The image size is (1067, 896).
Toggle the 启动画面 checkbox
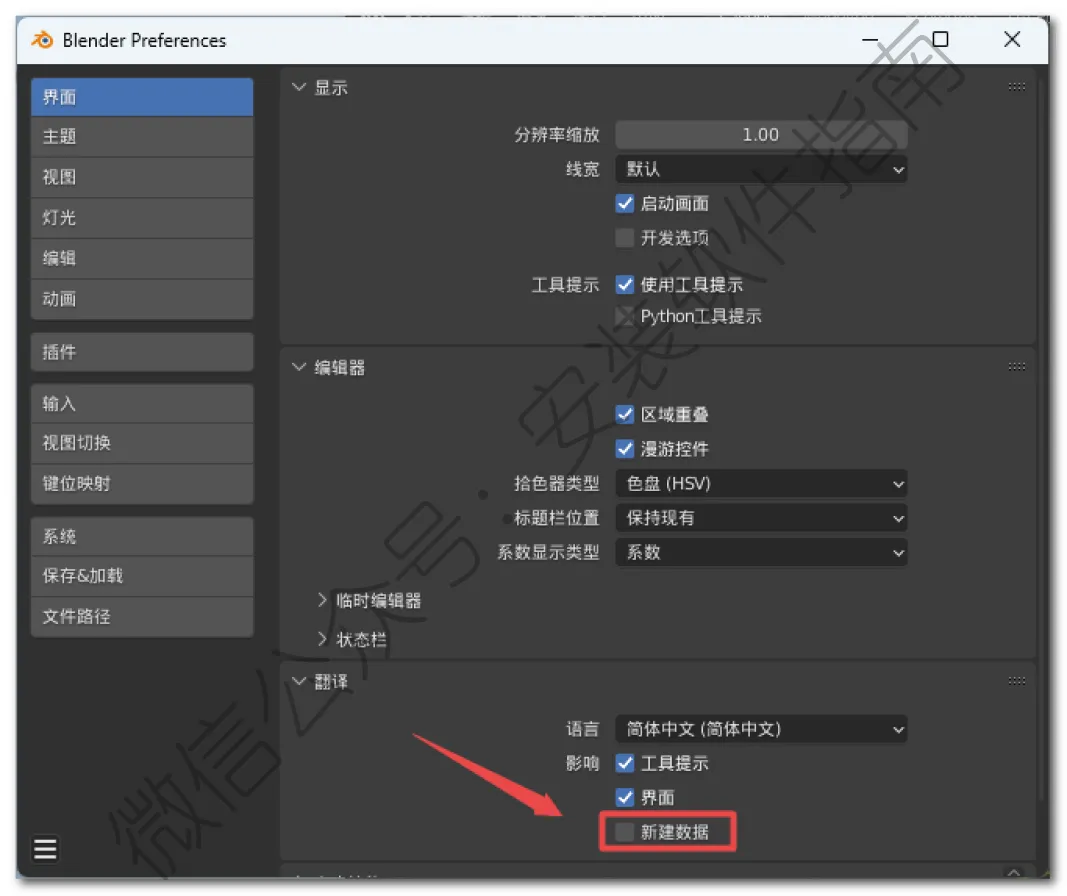625,203
